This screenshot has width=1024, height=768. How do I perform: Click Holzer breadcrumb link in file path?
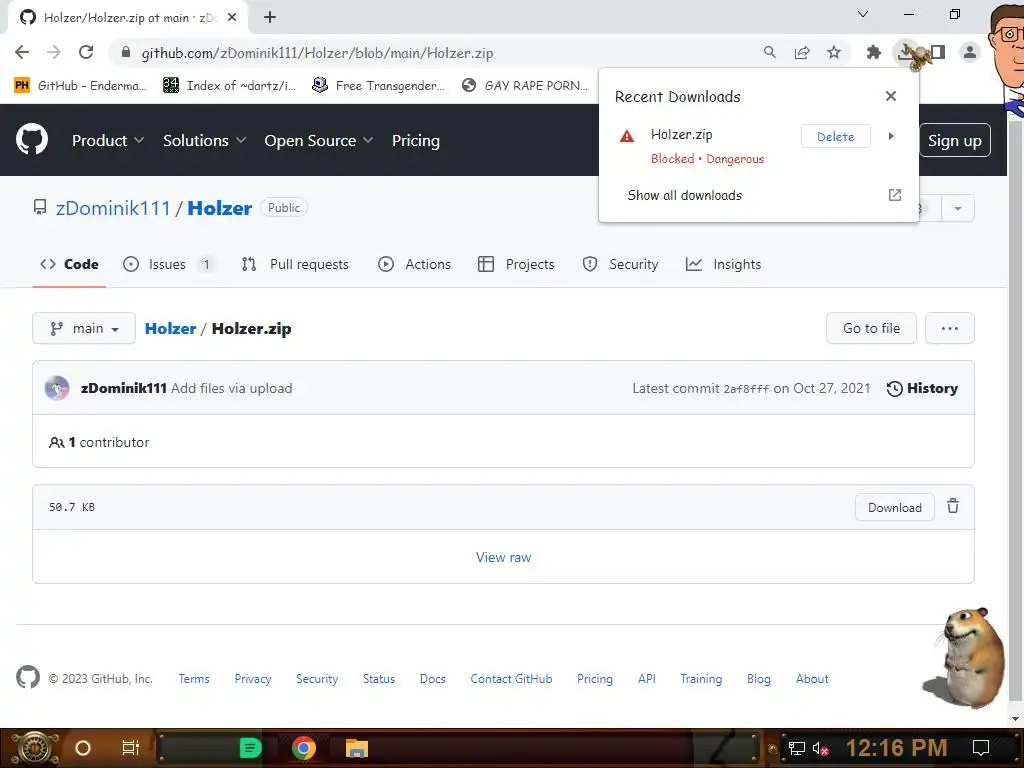tap(170, 328)
